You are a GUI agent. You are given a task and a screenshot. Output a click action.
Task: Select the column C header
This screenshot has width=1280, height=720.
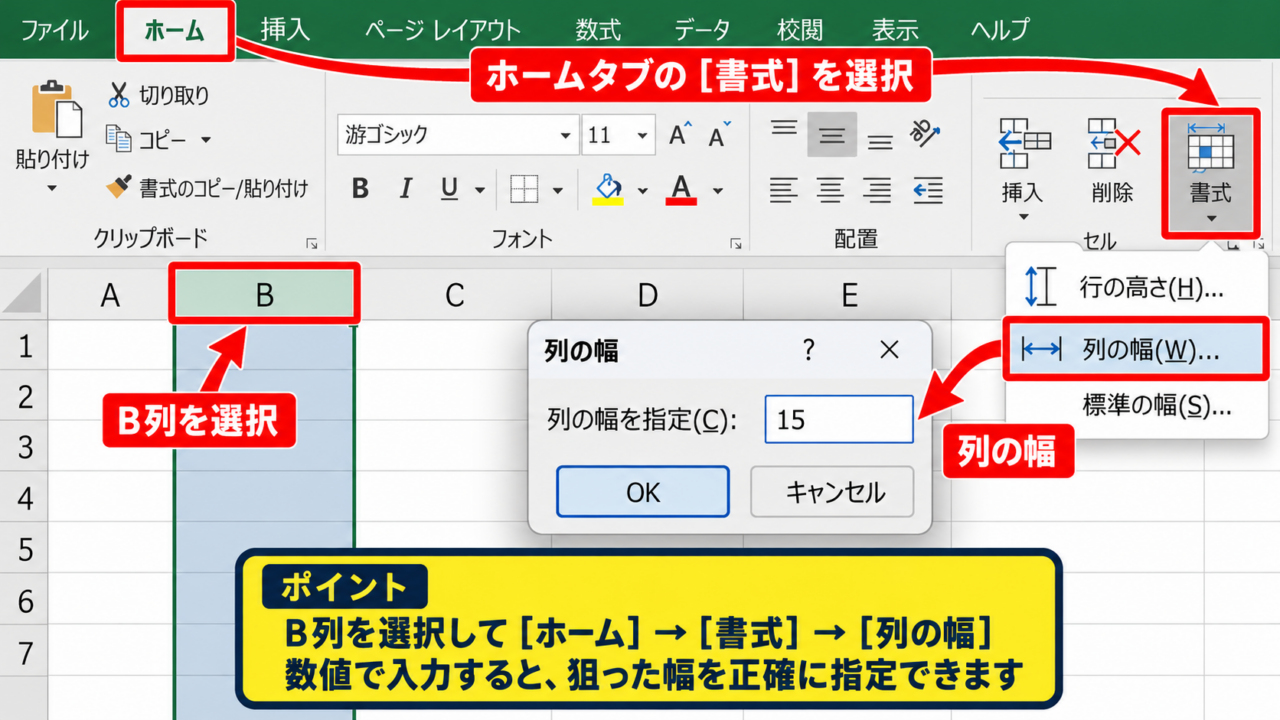click(455, 295)
